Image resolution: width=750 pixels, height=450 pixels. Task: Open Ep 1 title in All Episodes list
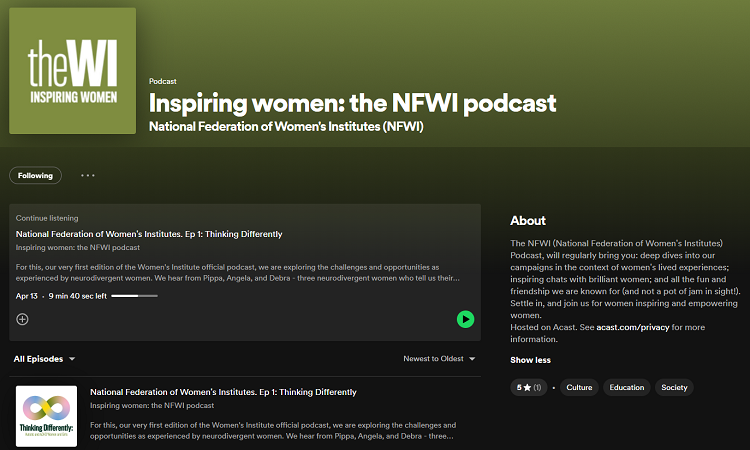tap(223, 392)
